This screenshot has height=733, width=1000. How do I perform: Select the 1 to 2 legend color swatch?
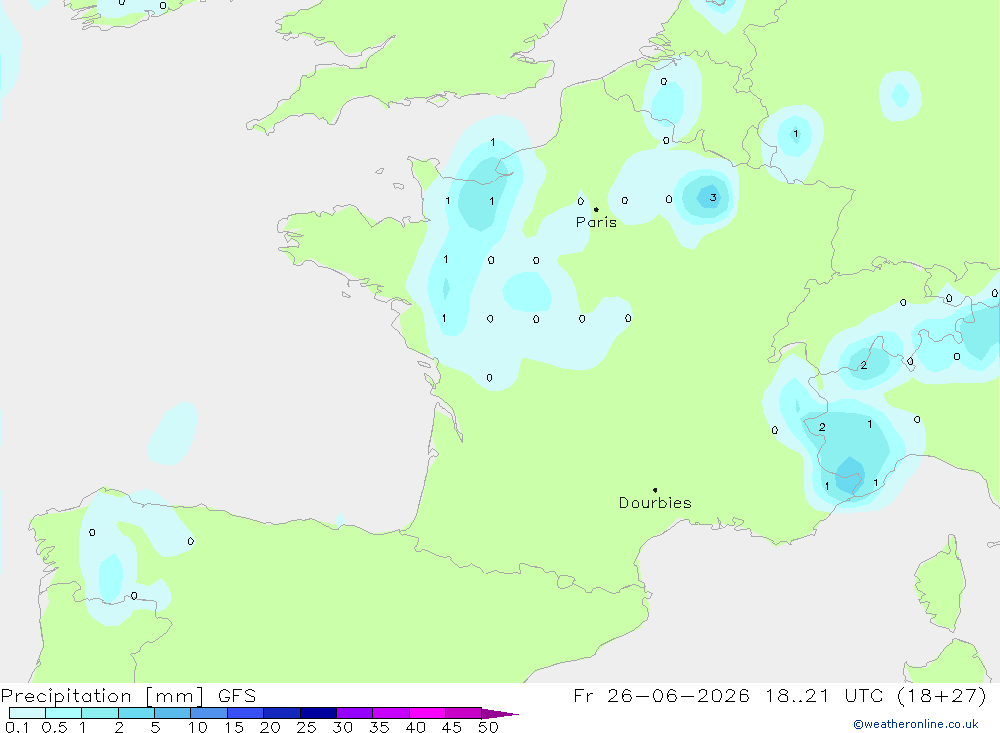(100, 713)
